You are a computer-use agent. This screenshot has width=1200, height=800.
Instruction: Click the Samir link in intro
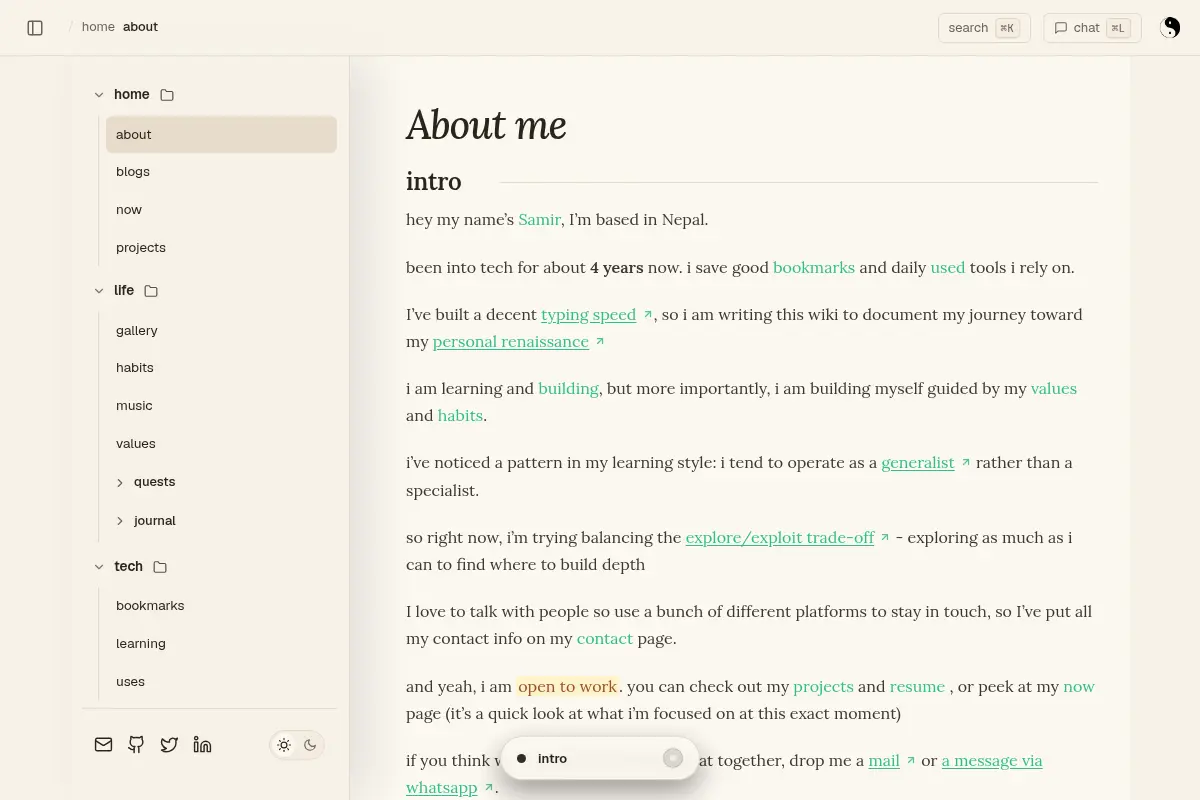pos(539,219)
